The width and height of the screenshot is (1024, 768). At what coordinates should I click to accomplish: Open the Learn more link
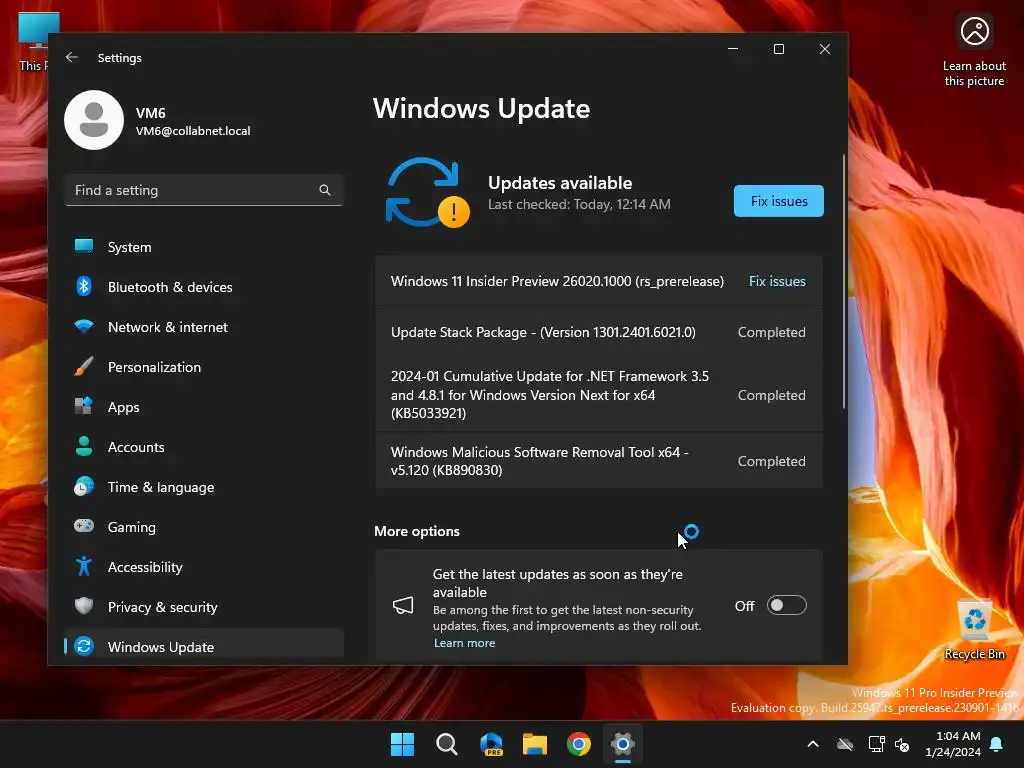pos(464,643)
